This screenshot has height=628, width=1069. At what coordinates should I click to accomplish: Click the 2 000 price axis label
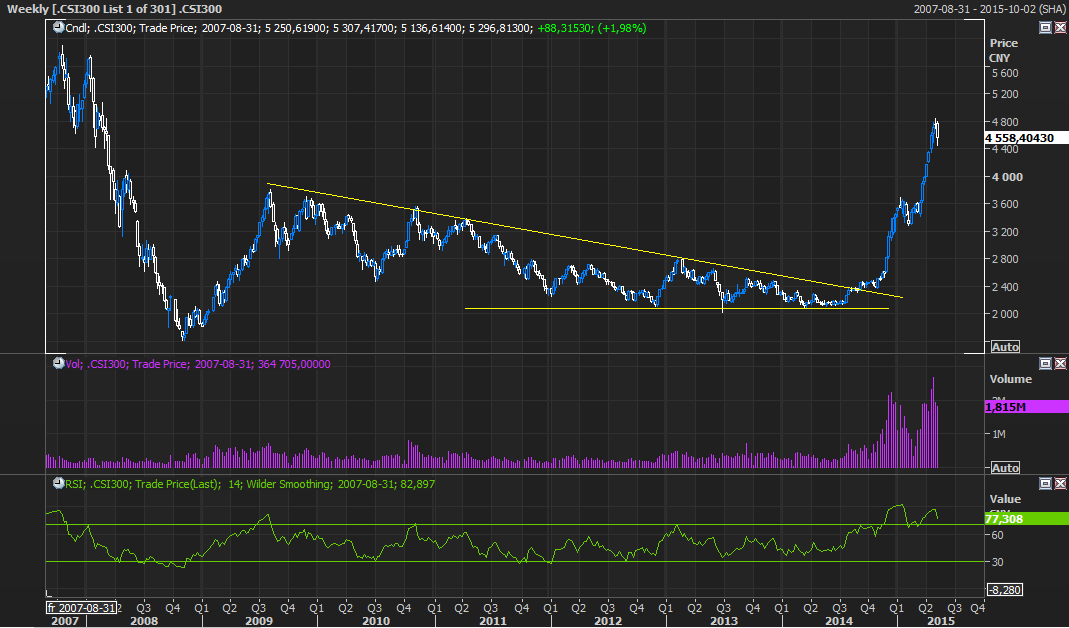(1004, 314)
